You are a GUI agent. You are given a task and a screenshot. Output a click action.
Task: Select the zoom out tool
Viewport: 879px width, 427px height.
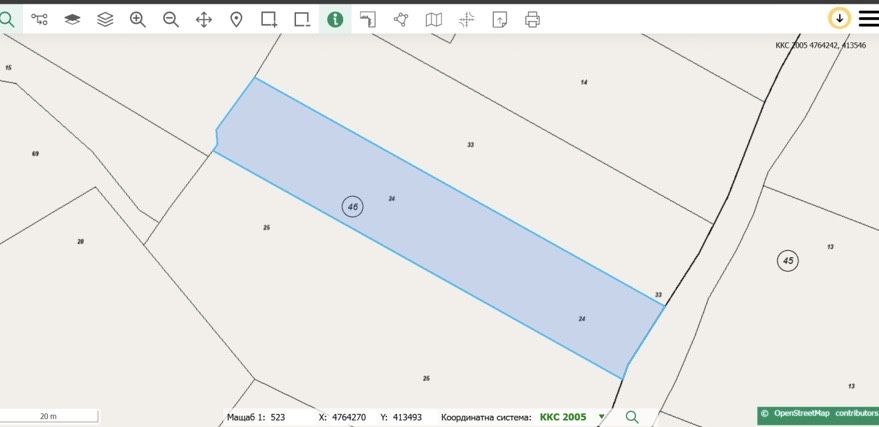(x=171, y=20)
